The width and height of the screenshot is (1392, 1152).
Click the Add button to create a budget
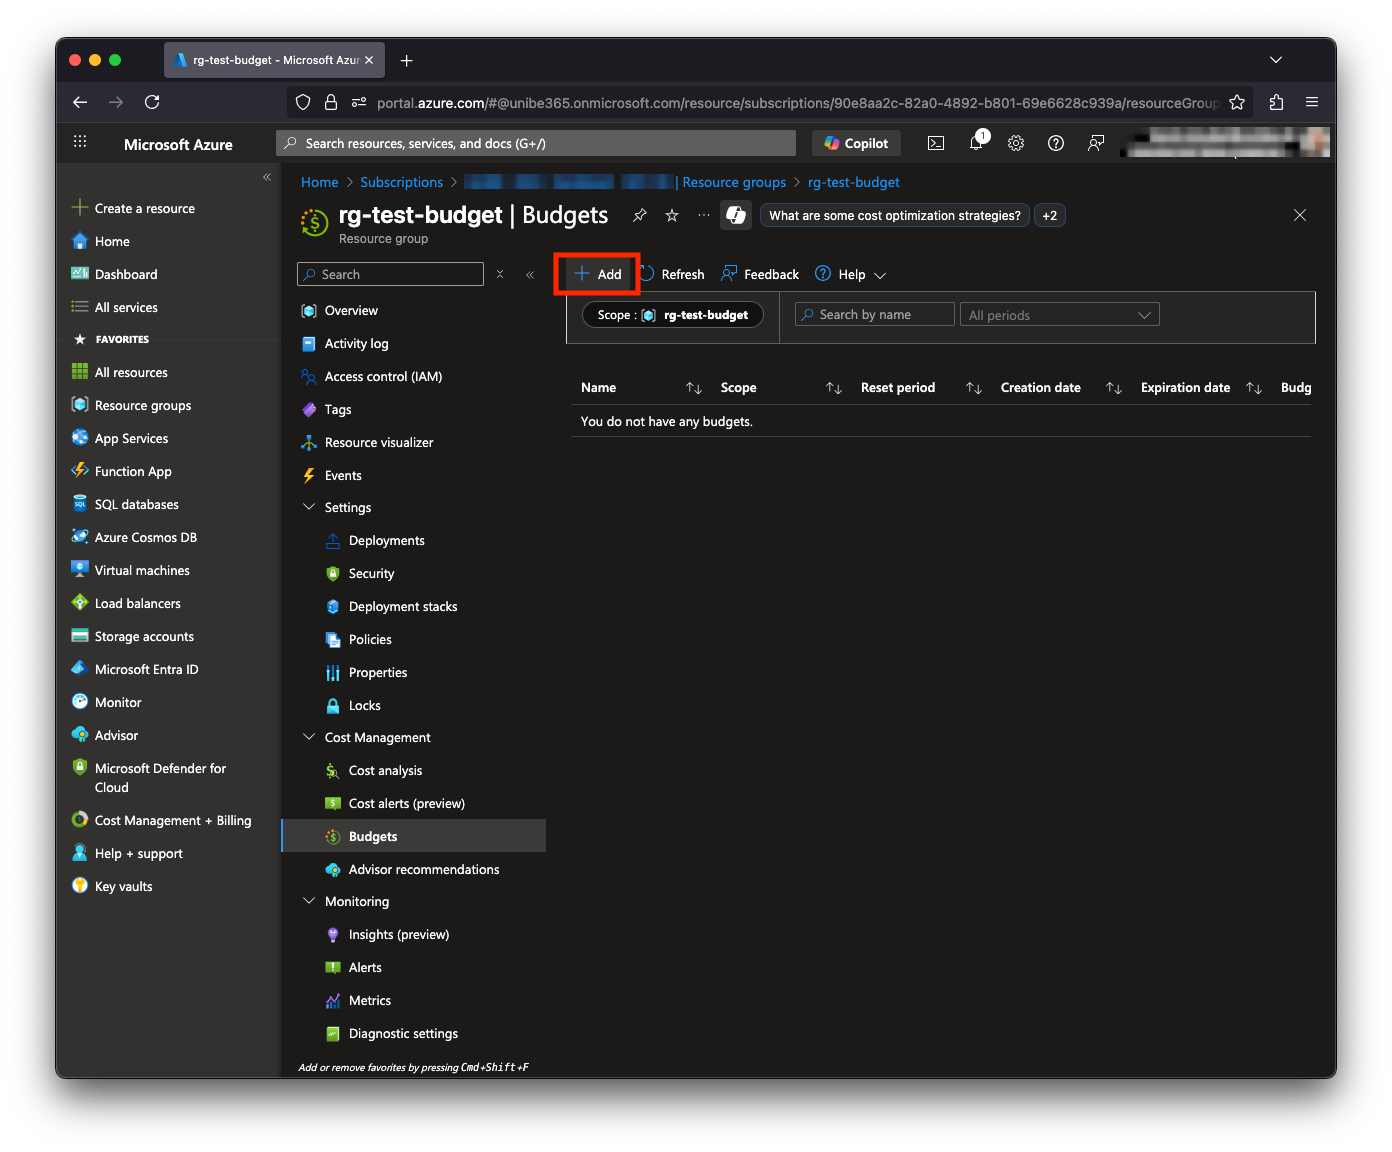click(x=597, y=273)
